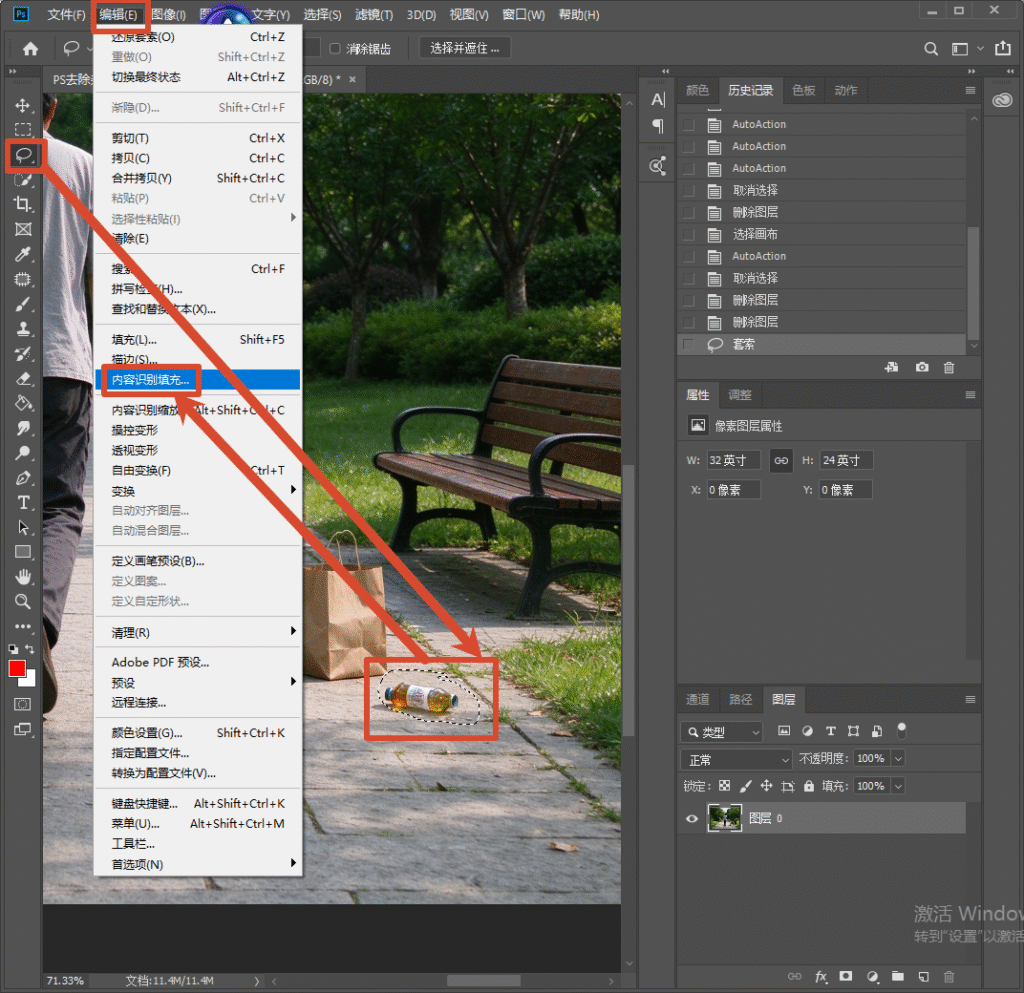Expand 变换 submenu
The image size is (1024, 993).
[198, 491]
